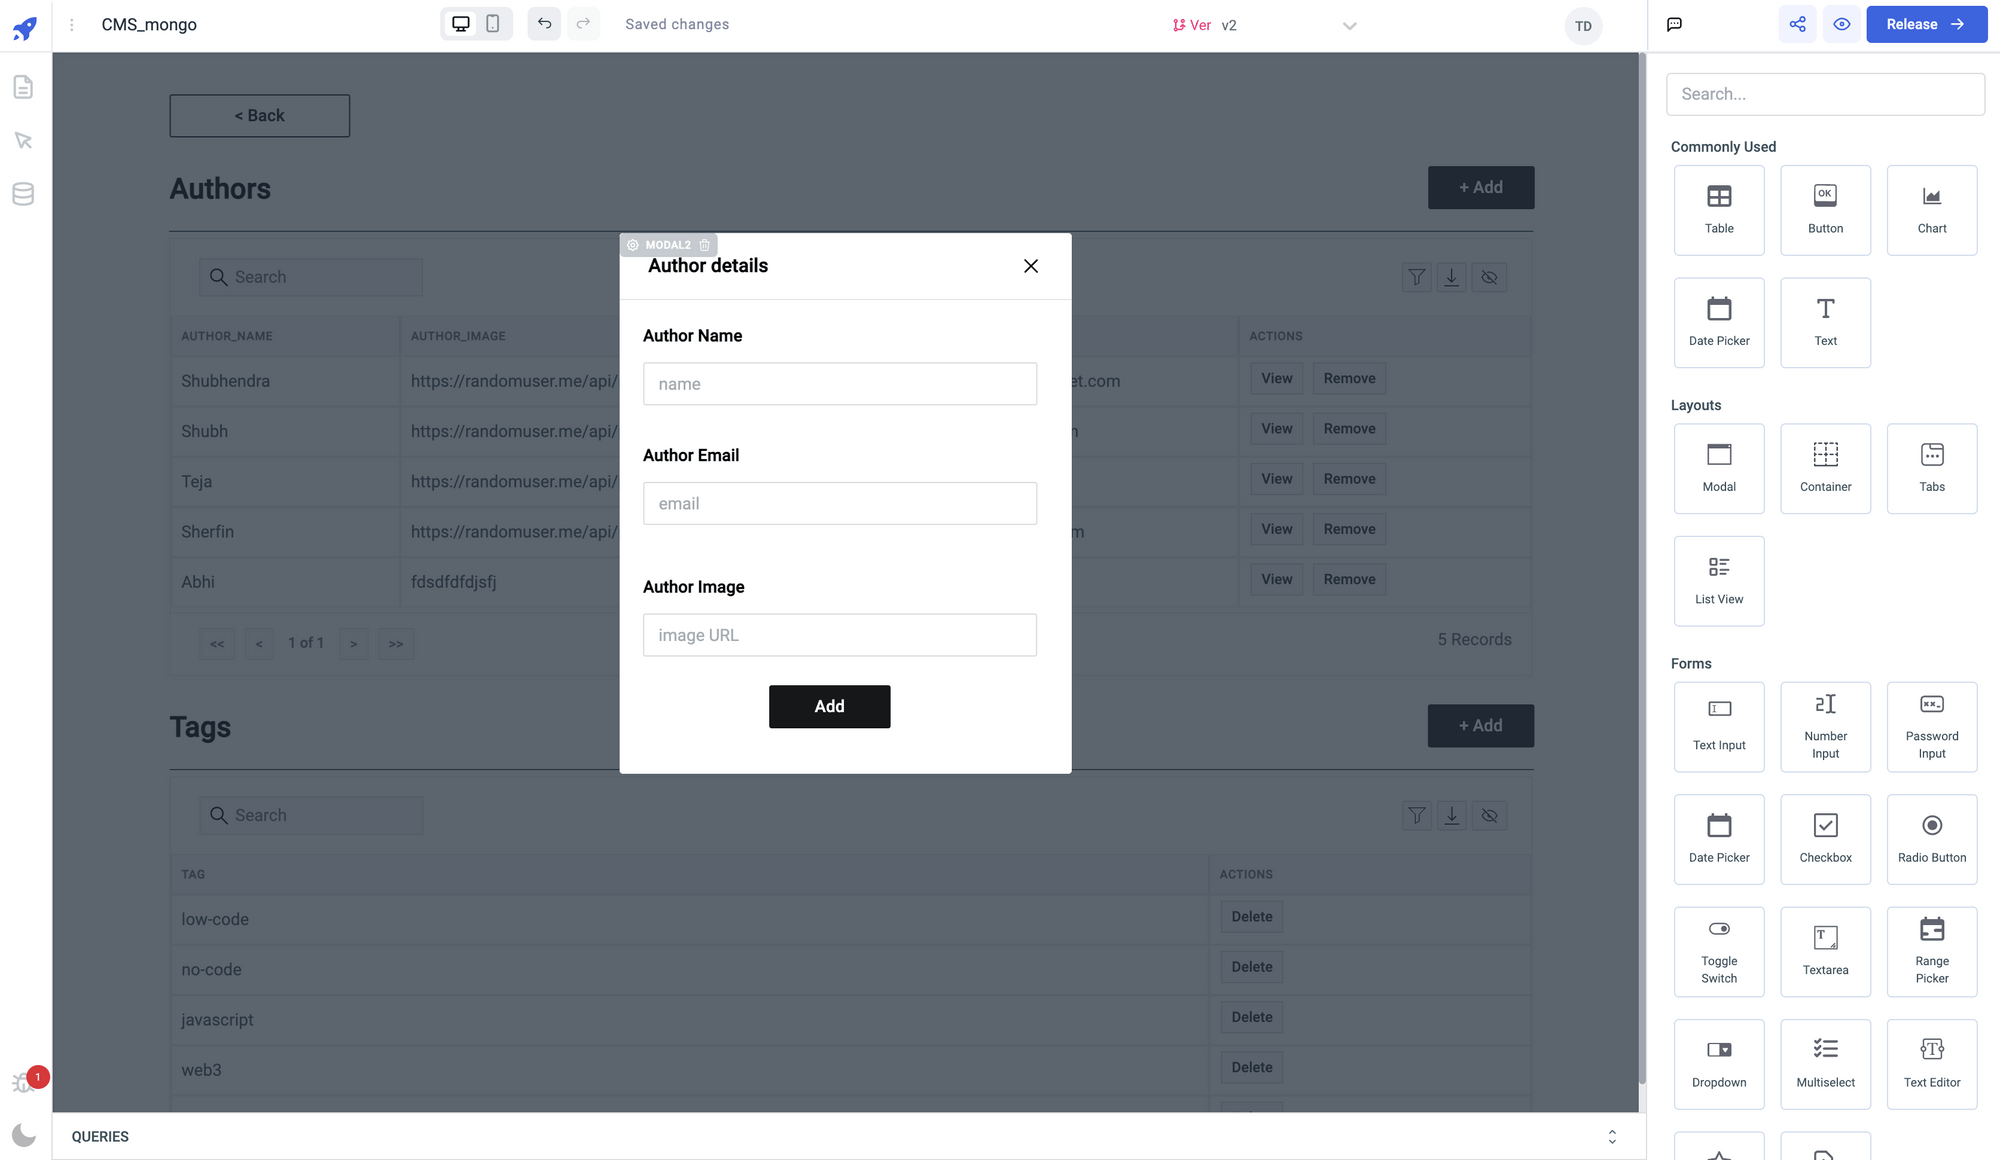Open the inspector cursor icon

pos(23,140)
